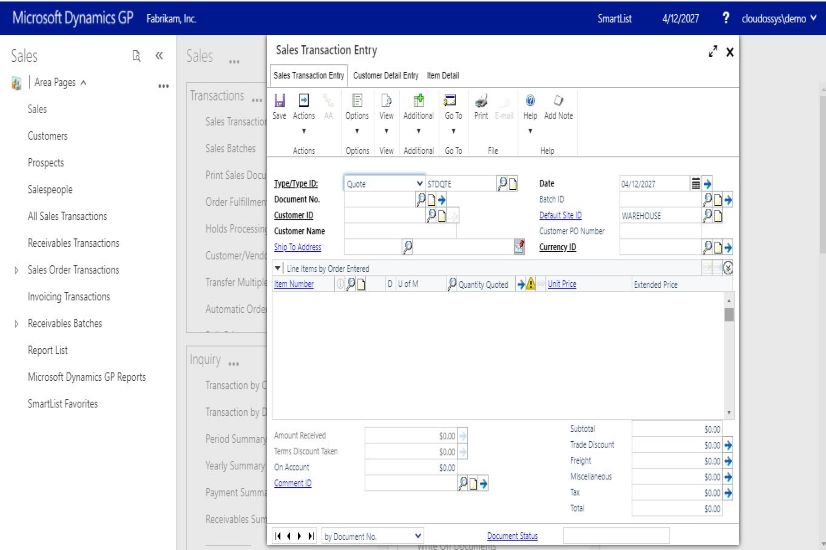Click the Freight expansion arrow
This screenshot has width=826, height=550.
coord(728,461)
